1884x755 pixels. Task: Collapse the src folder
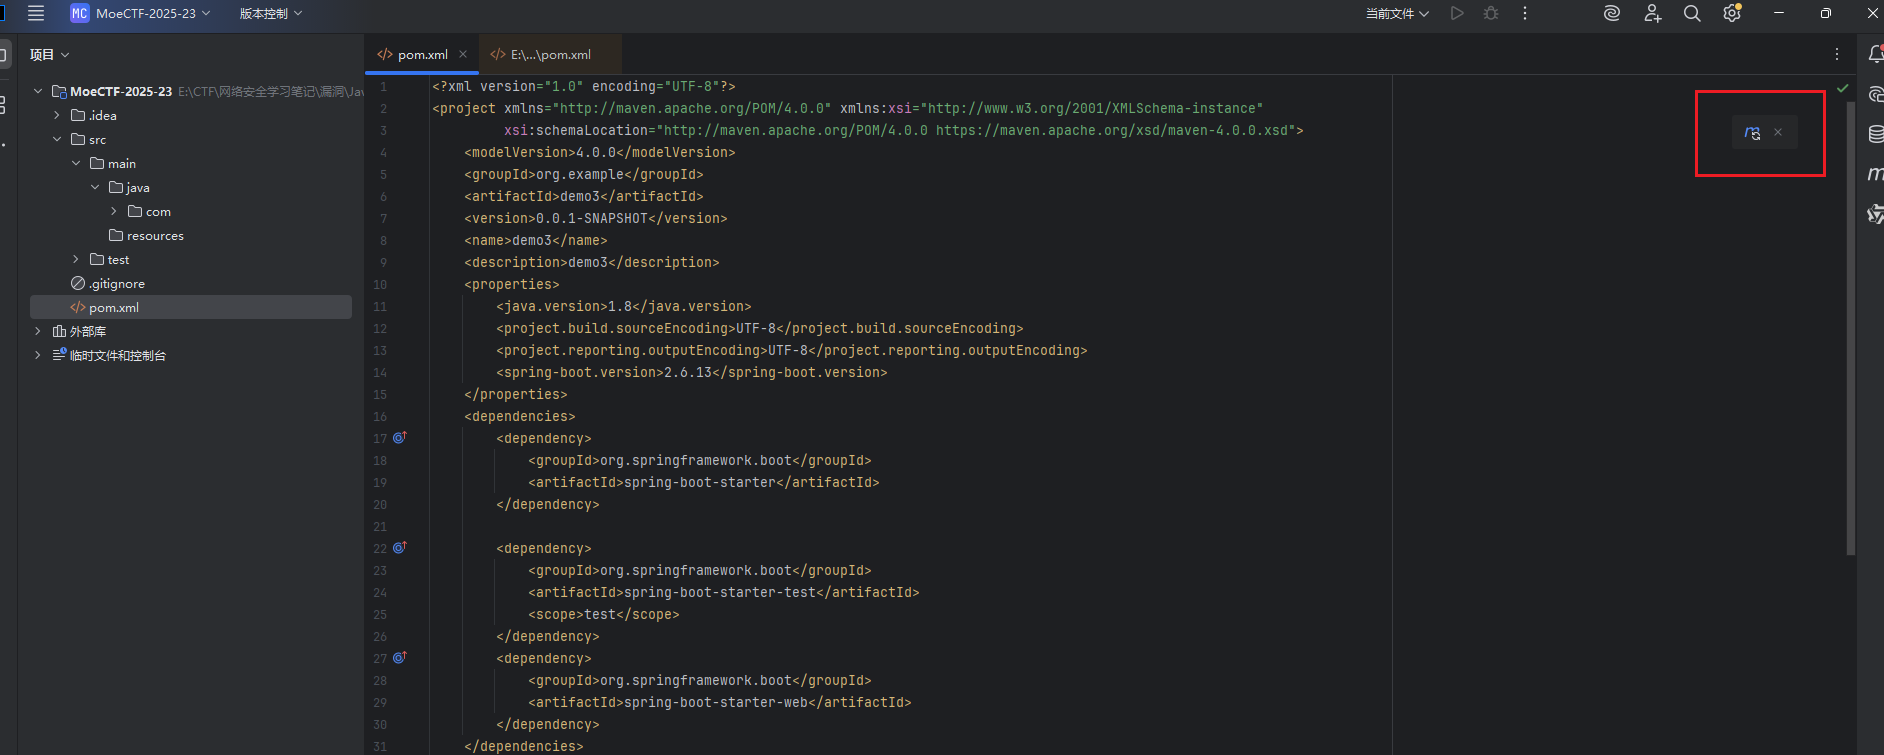(57, 139)
